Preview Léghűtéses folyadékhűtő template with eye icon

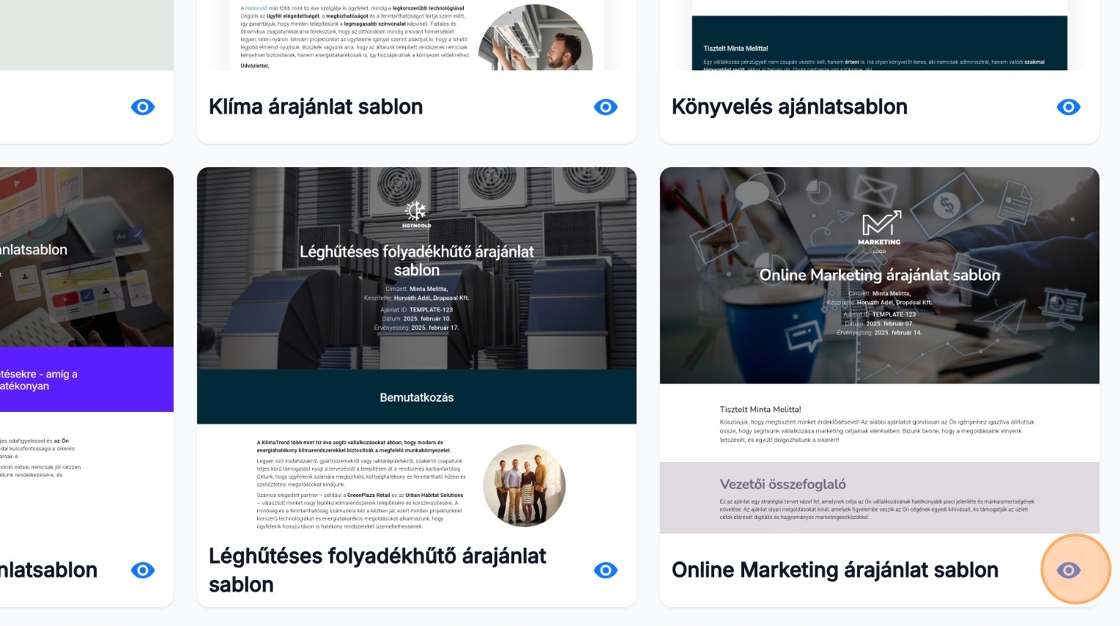click(x=606, y=570)
